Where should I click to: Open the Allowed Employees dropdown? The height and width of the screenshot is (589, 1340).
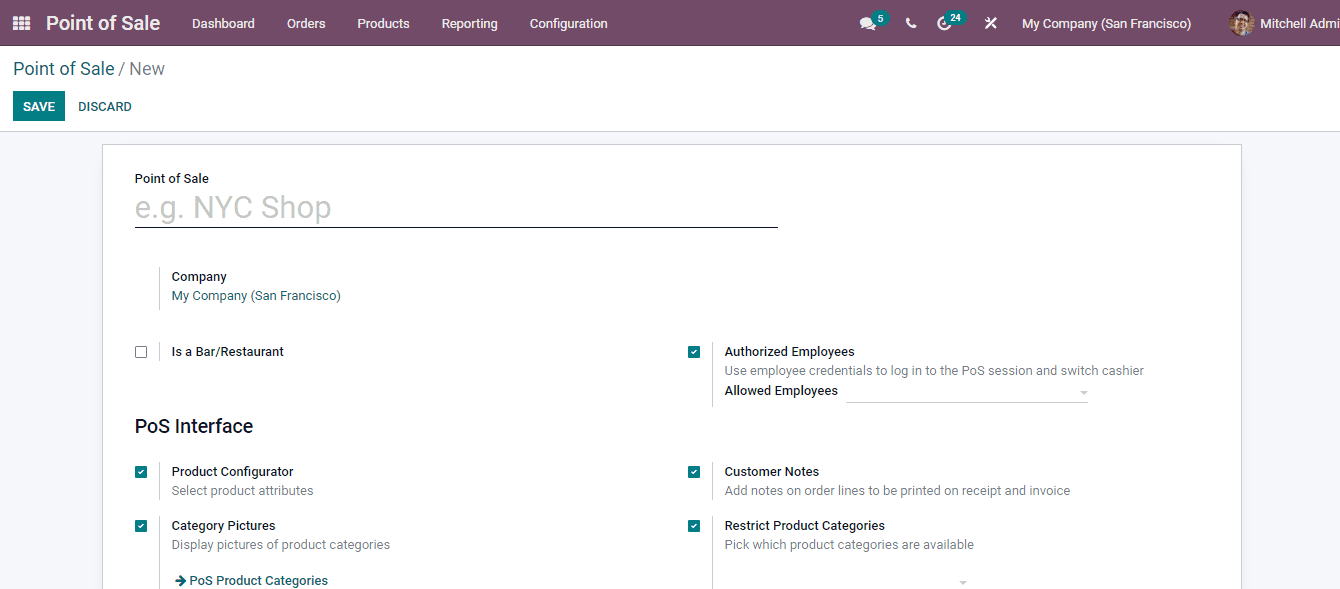(1083, 392)
